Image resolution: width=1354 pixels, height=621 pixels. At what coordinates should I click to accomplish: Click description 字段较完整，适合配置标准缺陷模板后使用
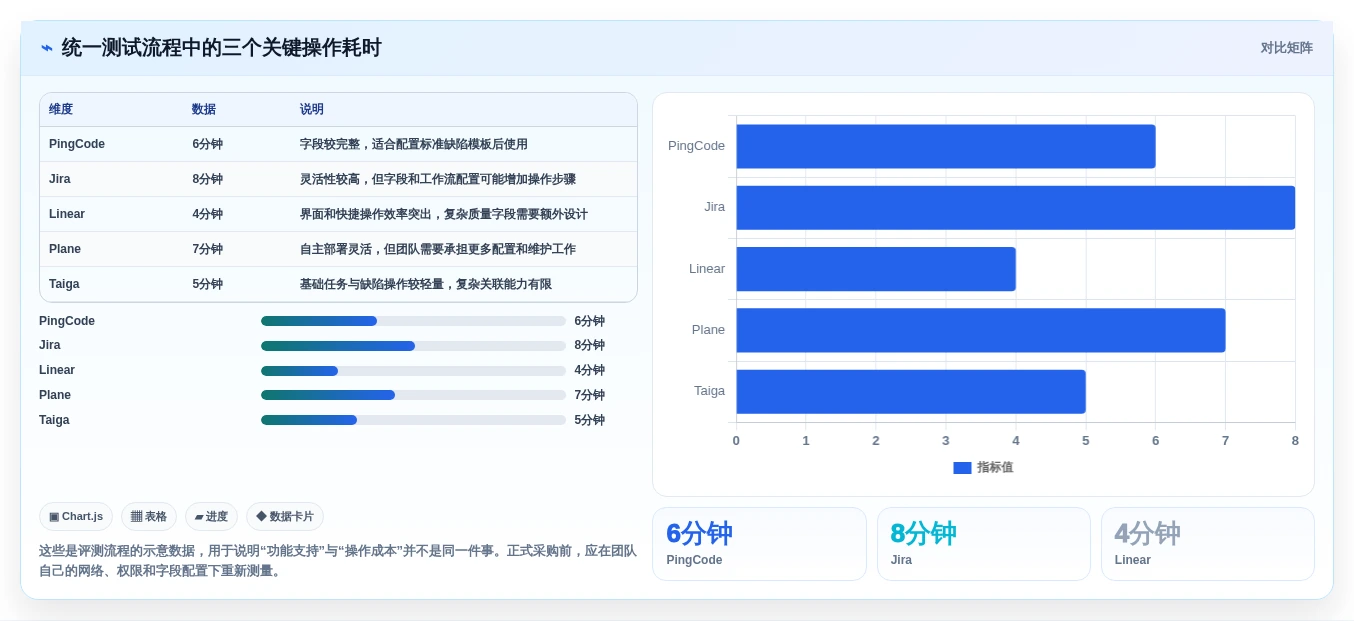414,144
